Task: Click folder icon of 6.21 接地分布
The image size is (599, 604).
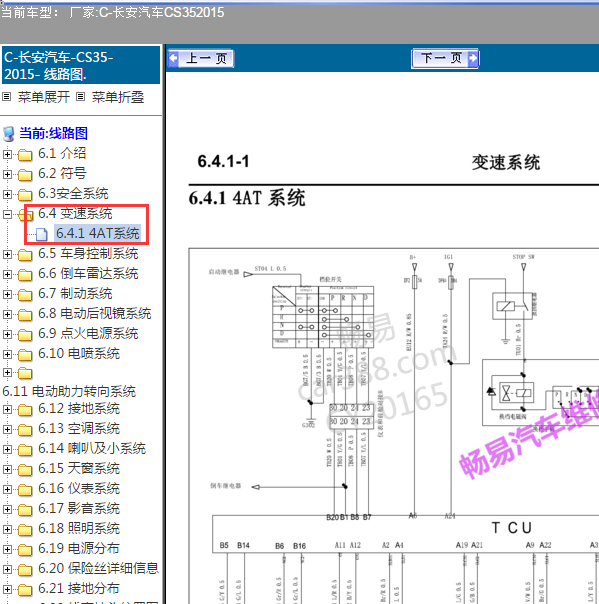Action: pyautogui.click(x=25, y=590)
